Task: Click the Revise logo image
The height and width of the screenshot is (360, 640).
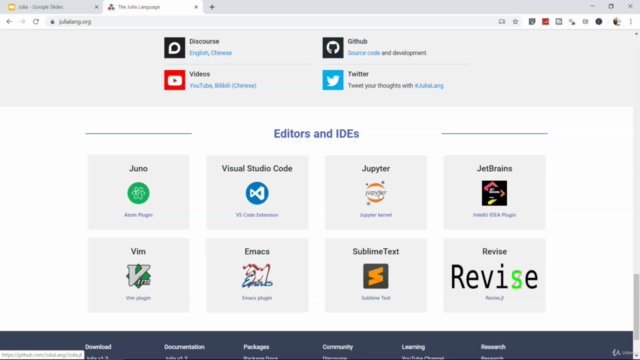Action: (x=494, y=277)
